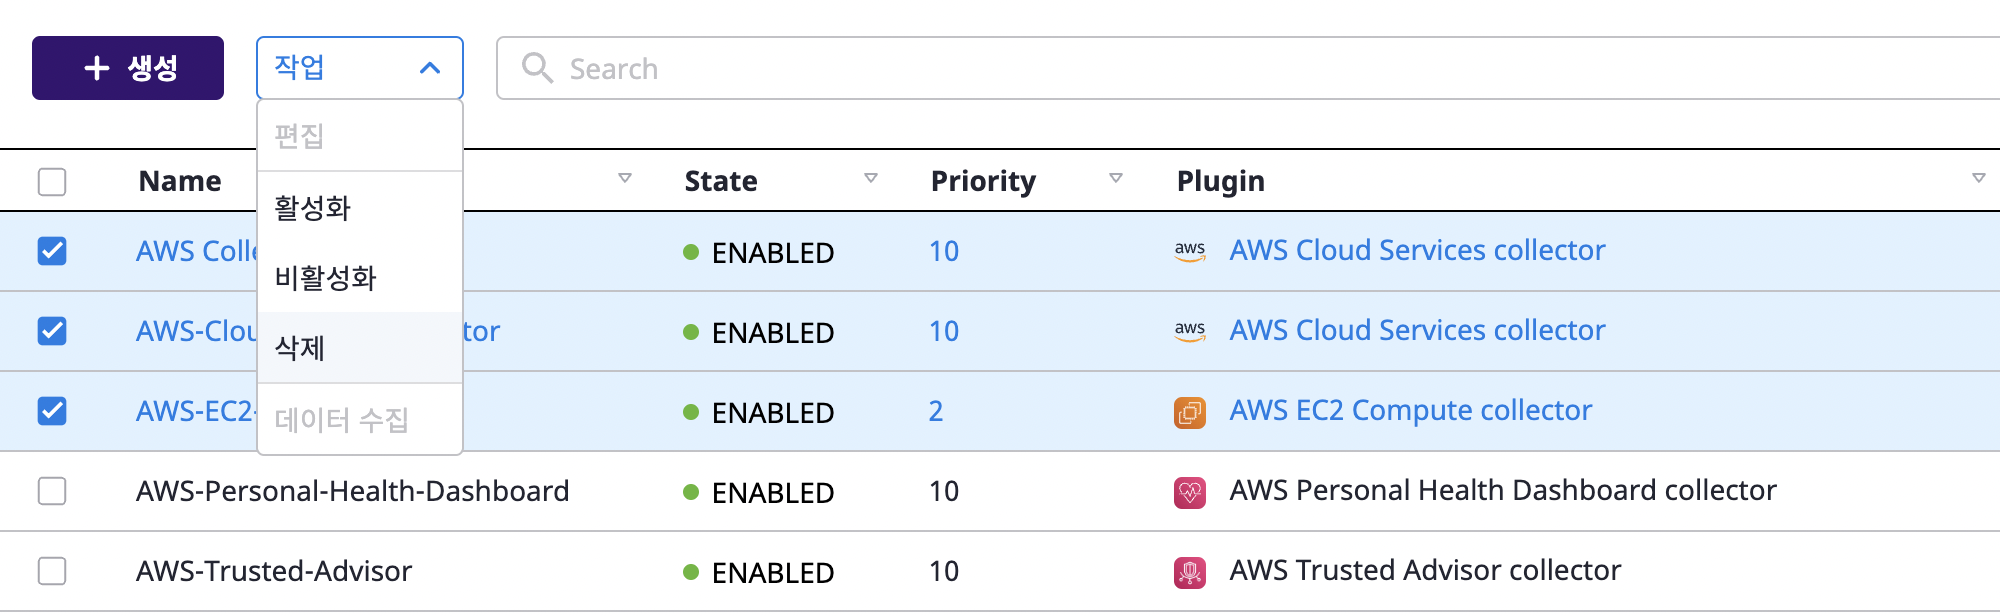The image size is (2000, 616).
Task: Select 삭제 from the action menu
Action: pyautogui.click(x=360, y=347)
